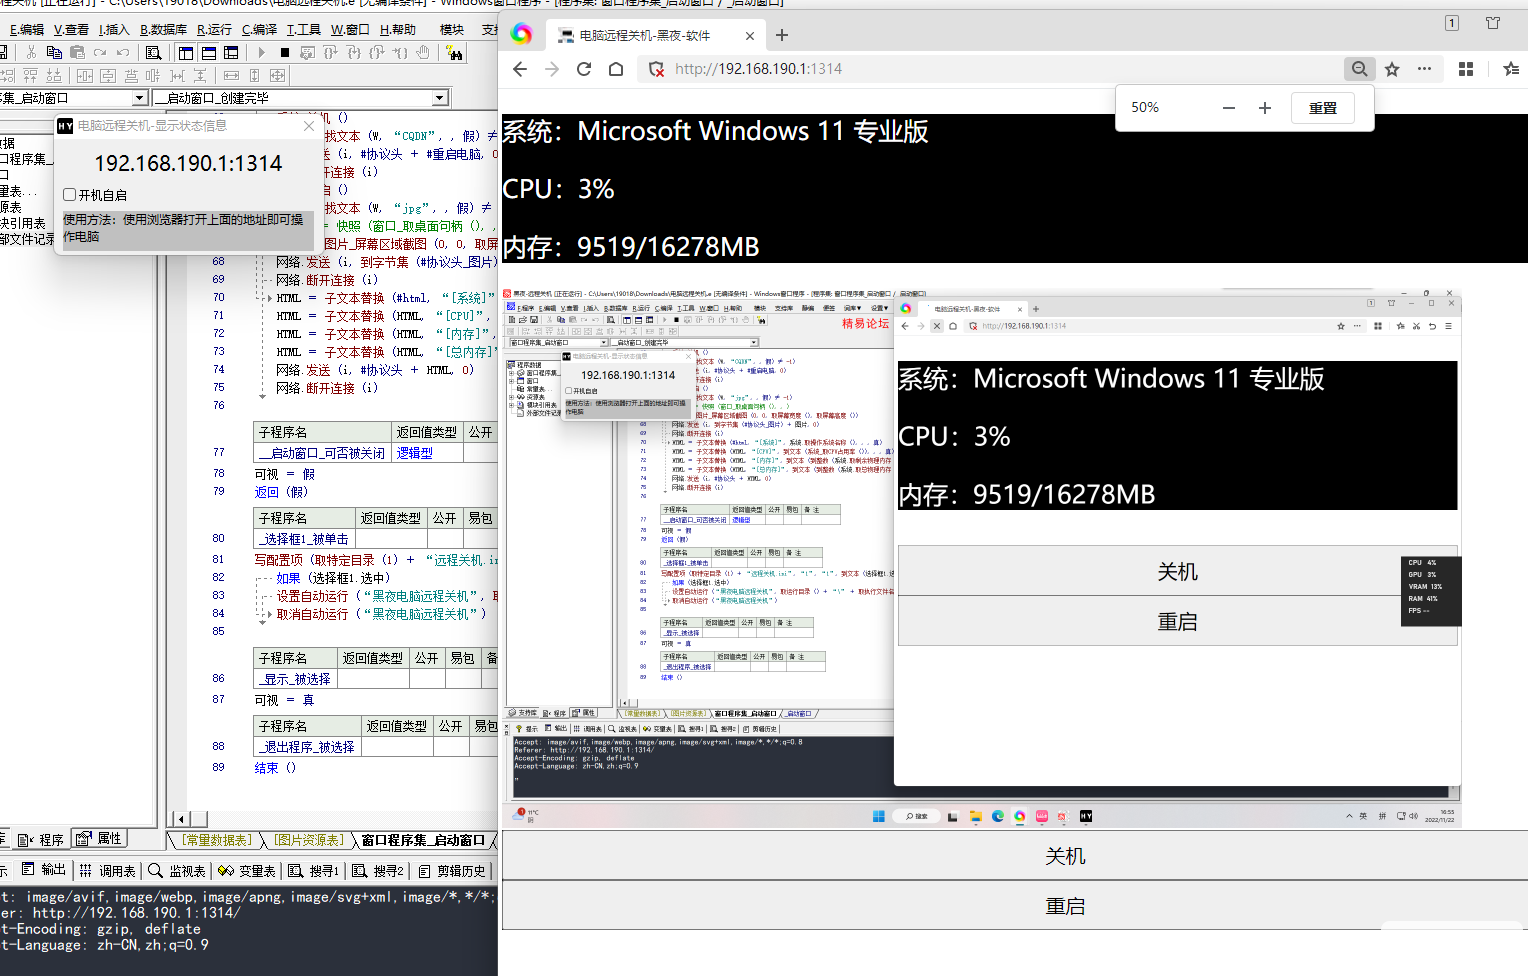This screenshot has height=976, width=1528.
Task: Click the 重置 zoom reset button
Action: [x=1323, y=108]
